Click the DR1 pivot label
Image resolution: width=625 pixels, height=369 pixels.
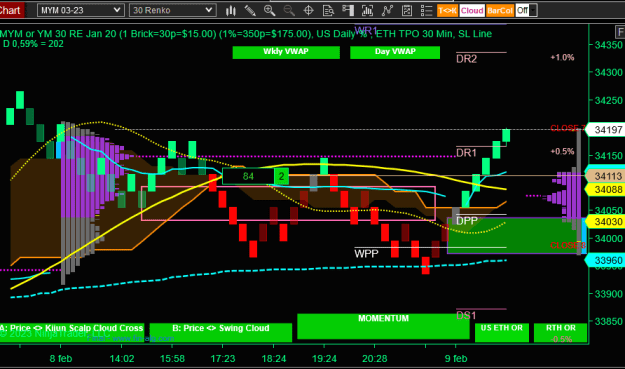coord(466,153)
